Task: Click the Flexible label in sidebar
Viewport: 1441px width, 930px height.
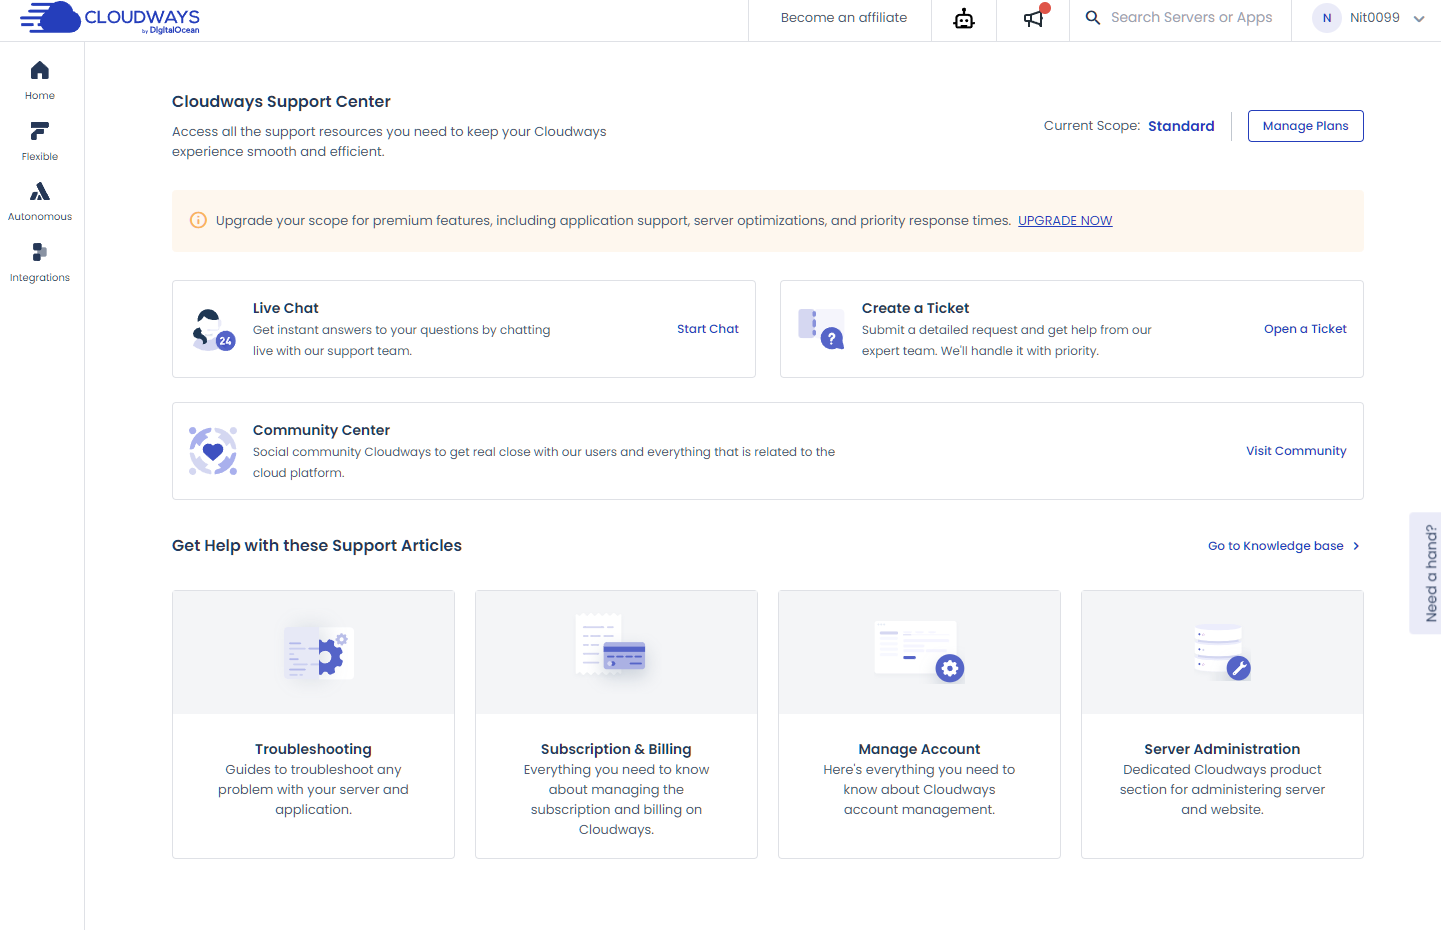Action: coord(40,157)
